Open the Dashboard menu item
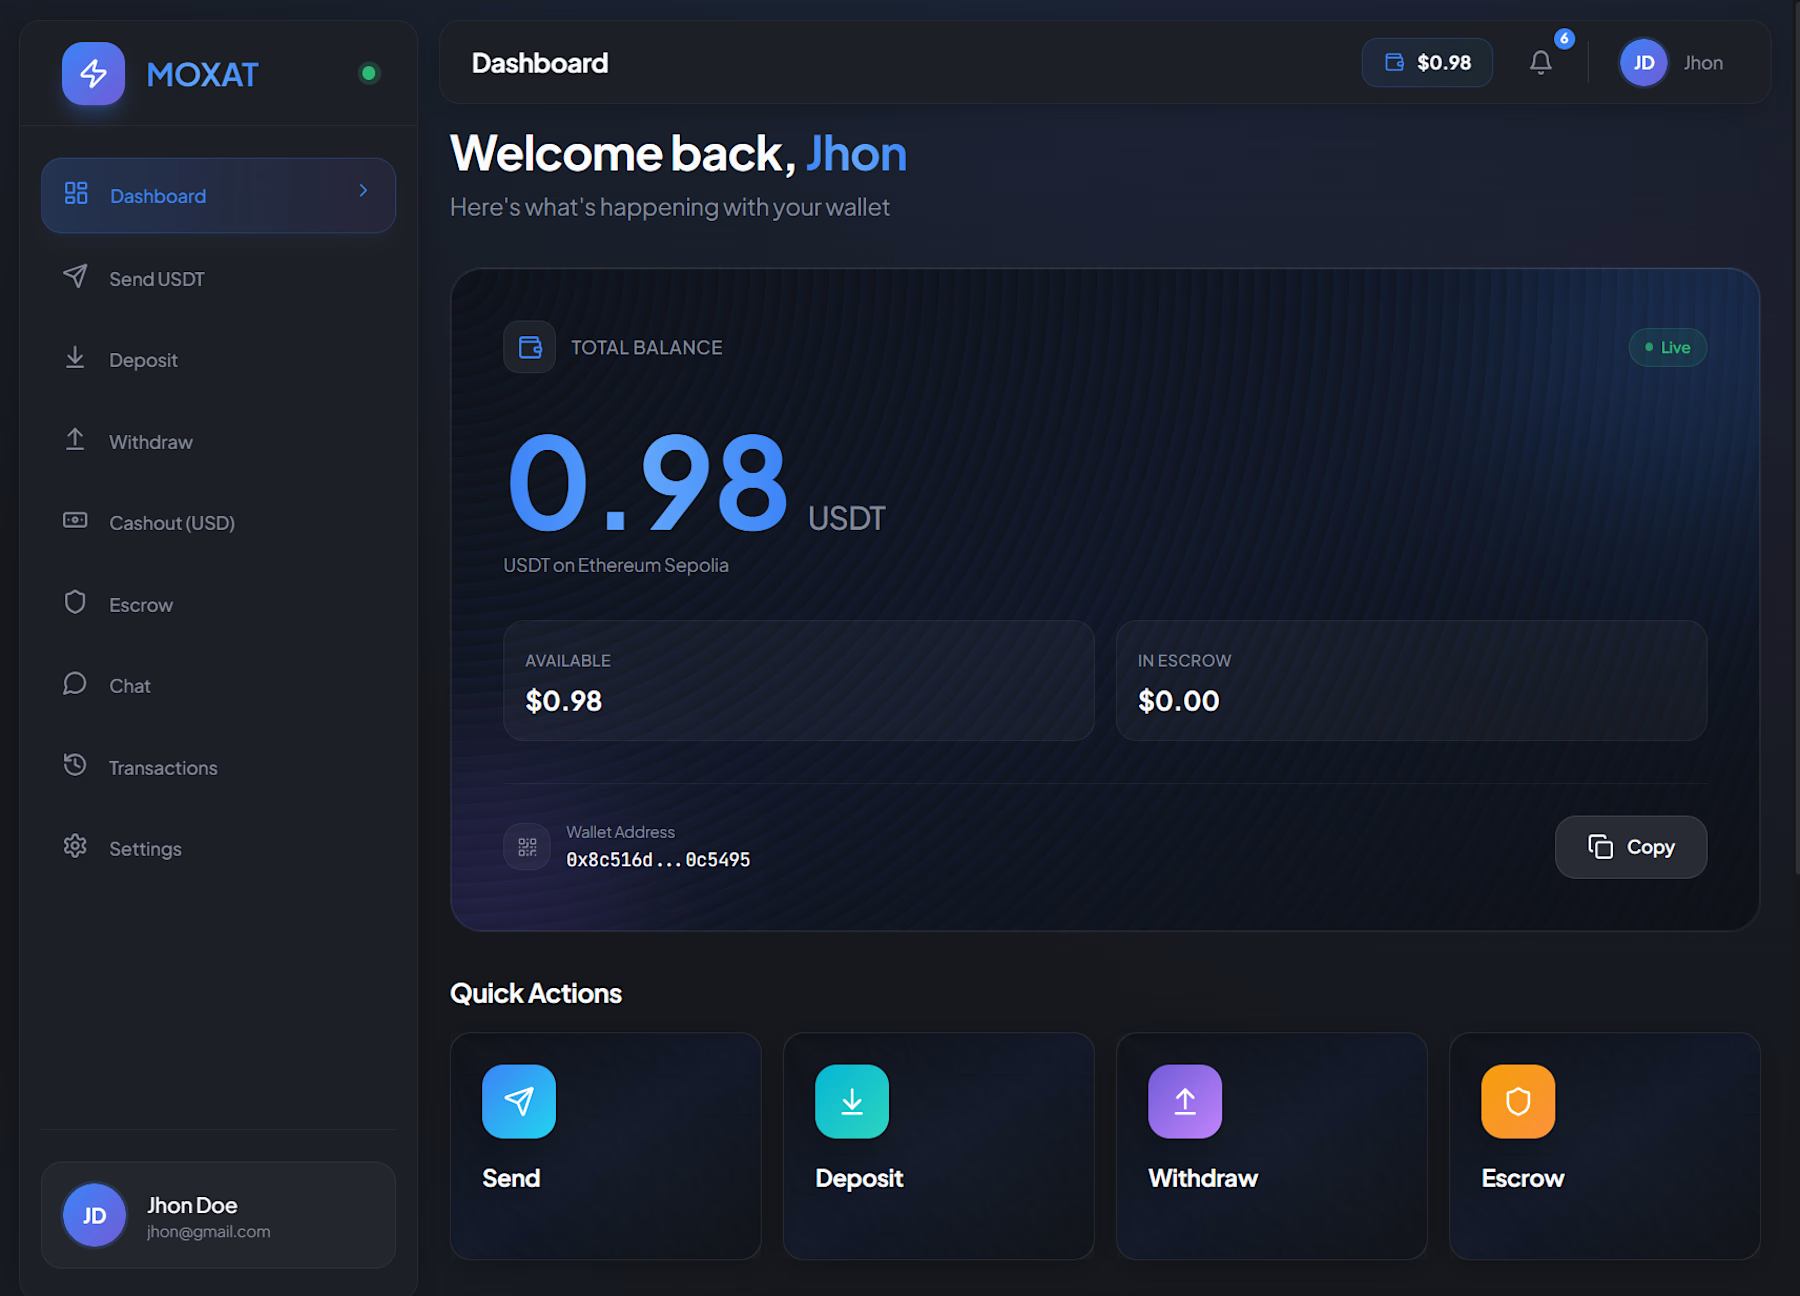 [218, 195]
